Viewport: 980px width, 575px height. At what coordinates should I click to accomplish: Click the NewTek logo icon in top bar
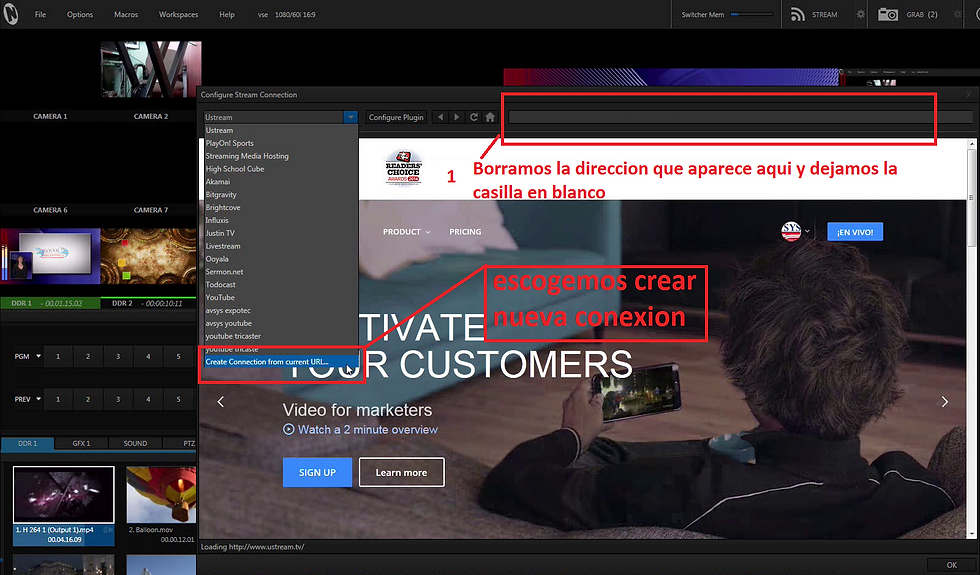pyautogui.click(x=11, y=14)
